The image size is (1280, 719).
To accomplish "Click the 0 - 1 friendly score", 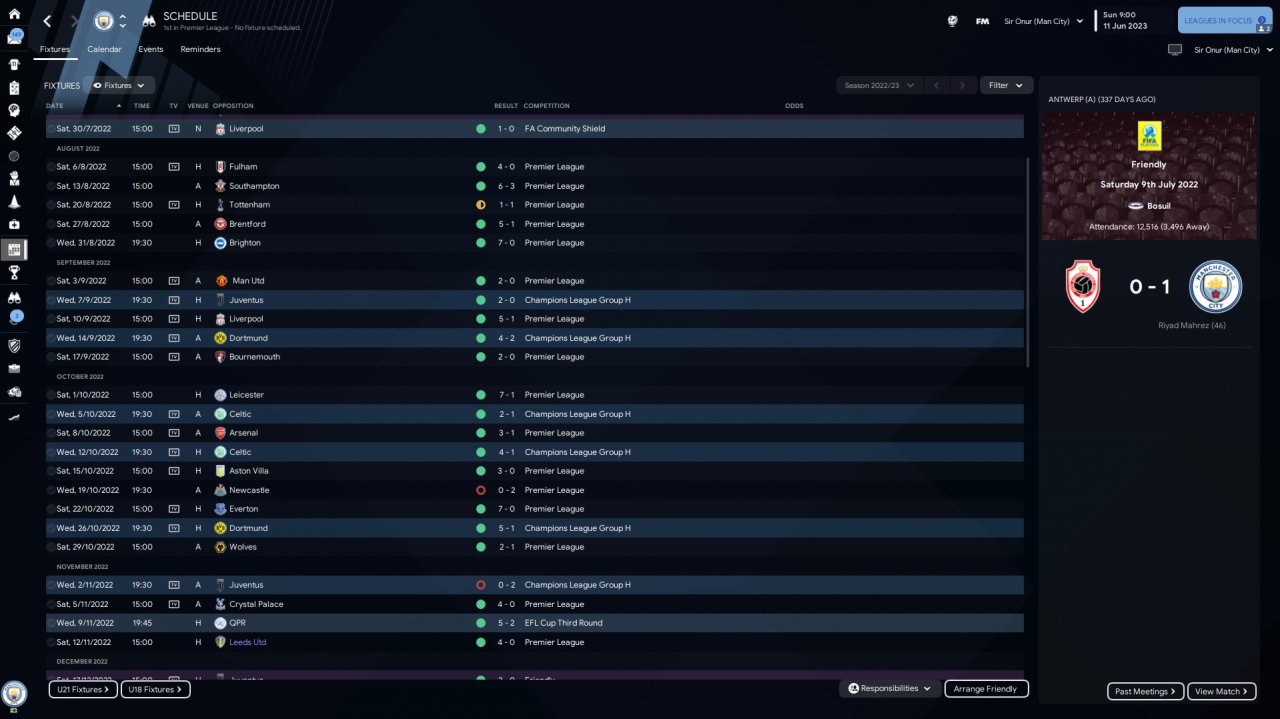I will [1150, 287].
